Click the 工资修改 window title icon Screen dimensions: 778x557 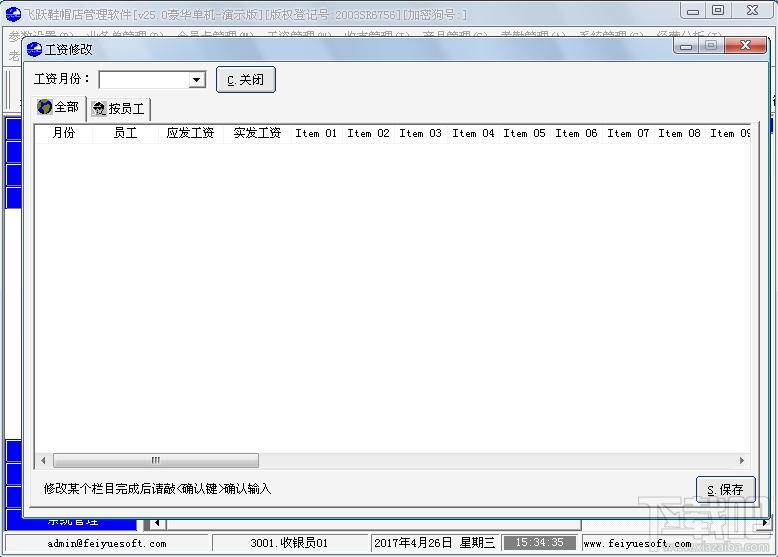pyautogui.click(x=34, y=49)
